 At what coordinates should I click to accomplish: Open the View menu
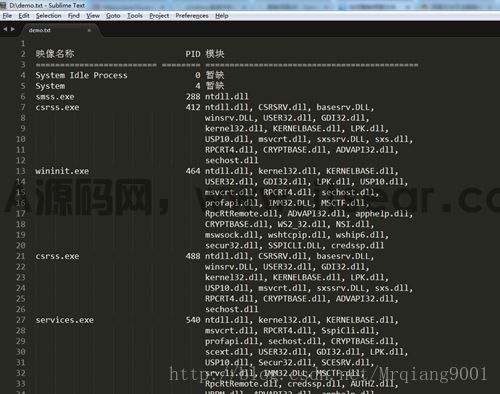click(93, 16)
